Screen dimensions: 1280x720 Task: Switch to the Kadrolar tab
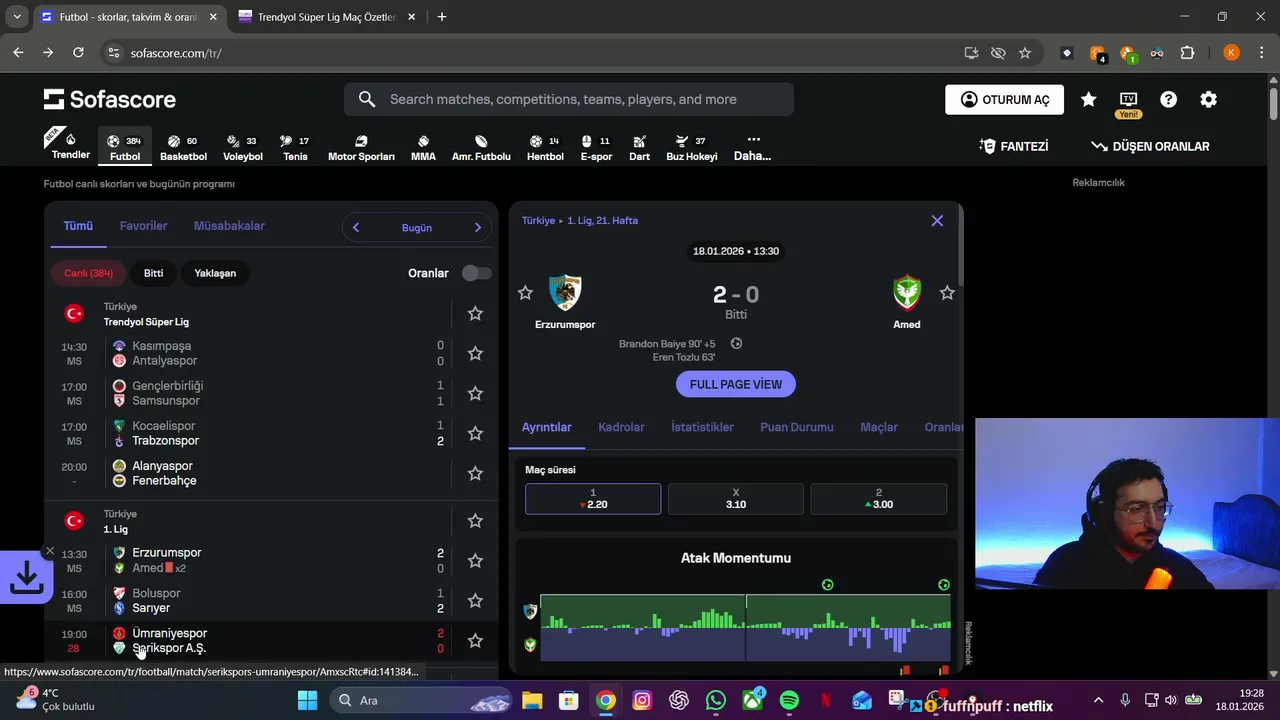pos(621,427)
